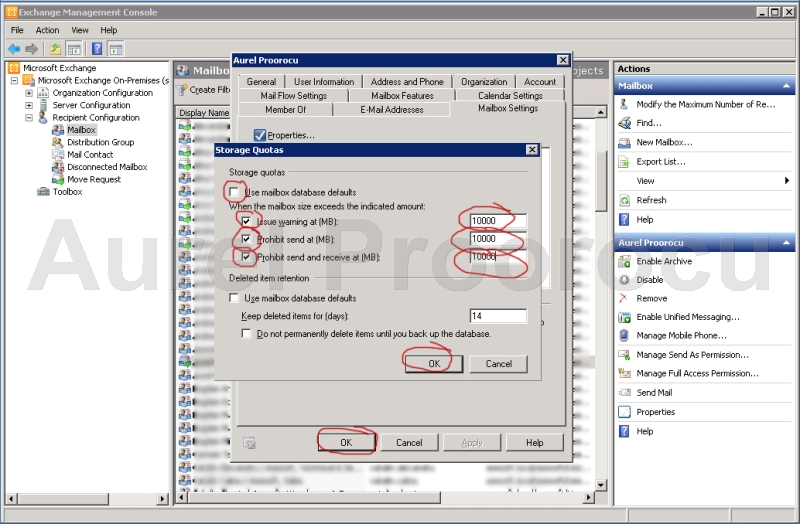This screenshot has width=800, height=524.
Task: Open the File menu
Action: pos(17,30)
